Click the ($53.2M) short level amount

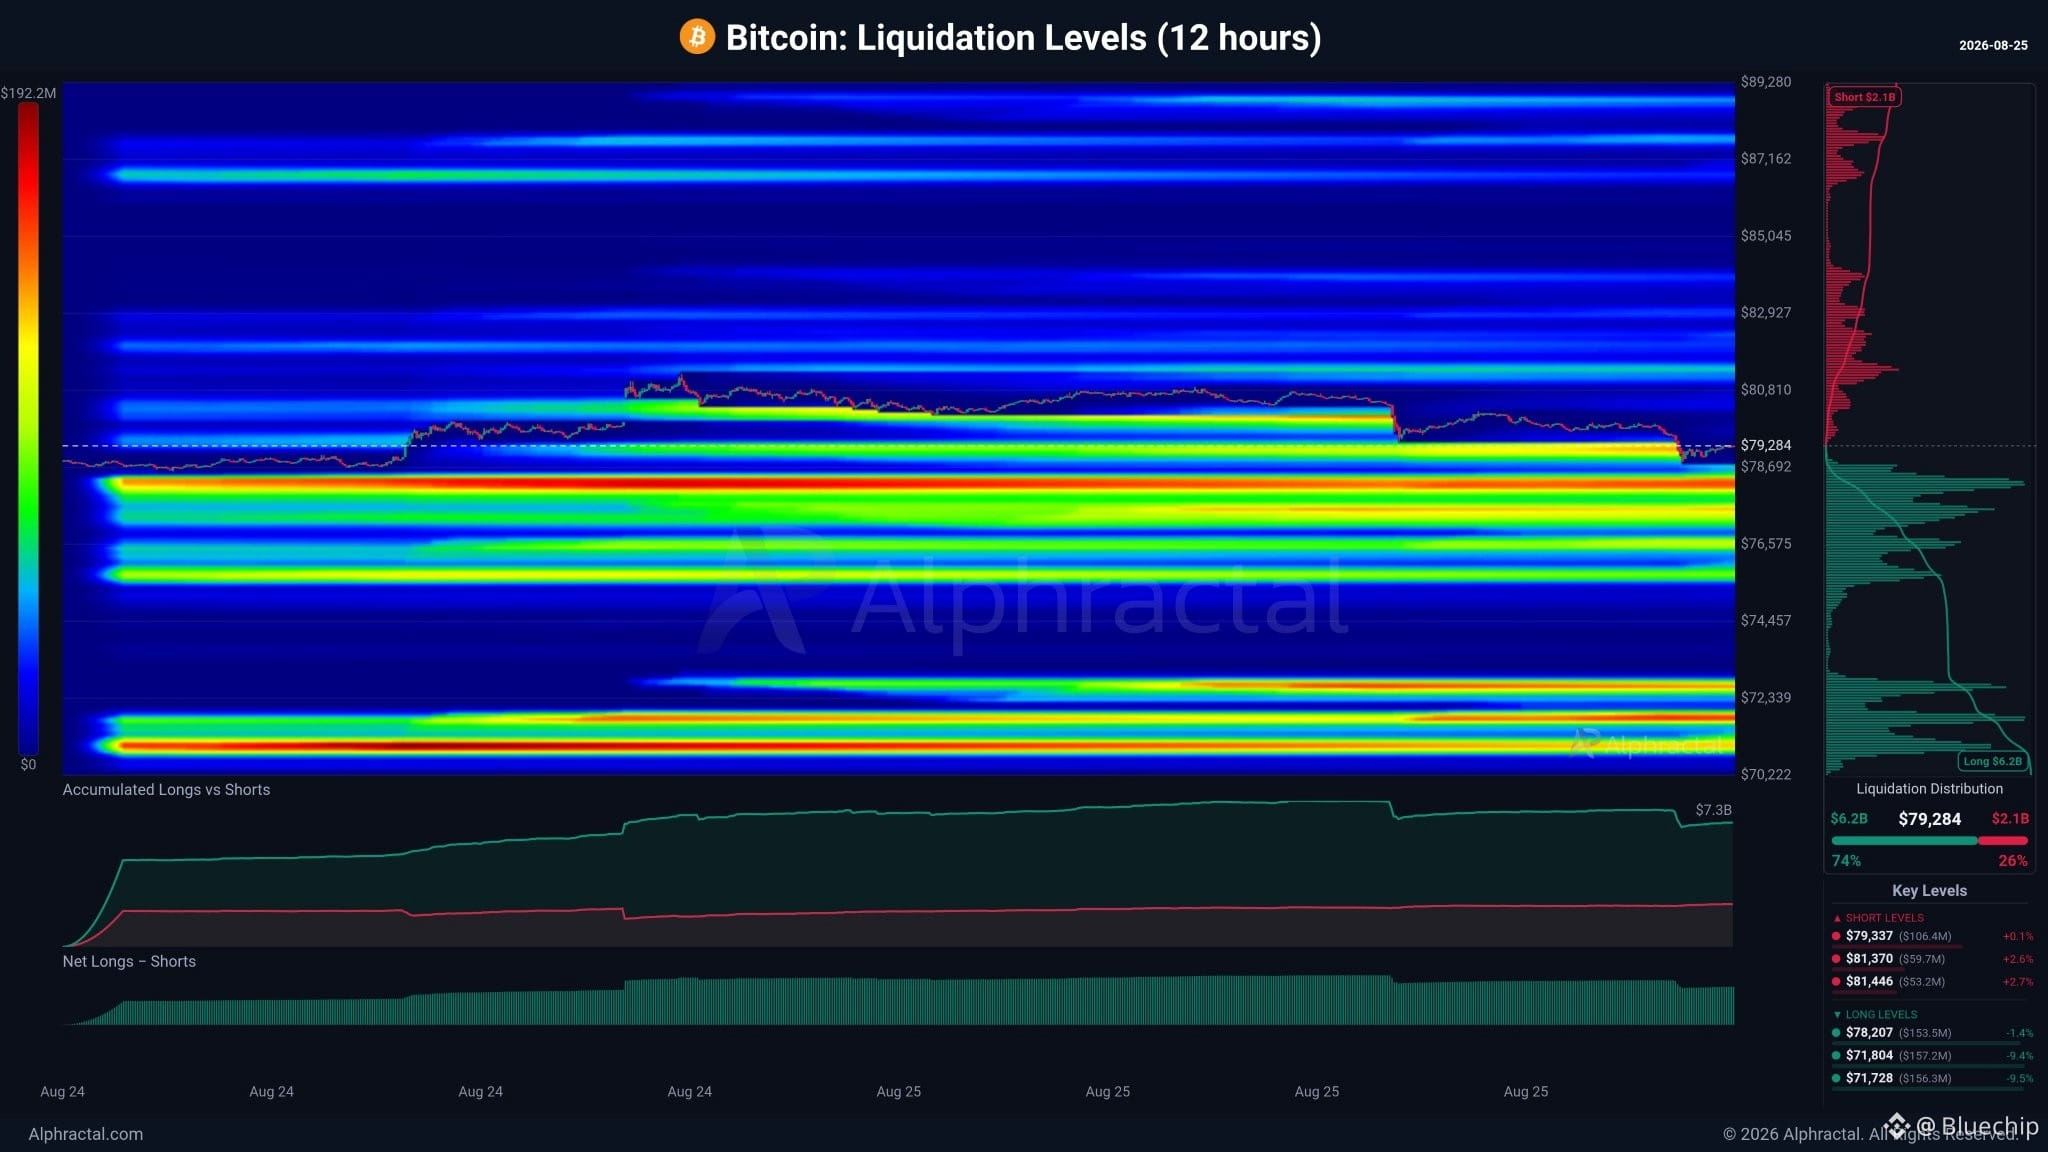tap(1922, 982)
